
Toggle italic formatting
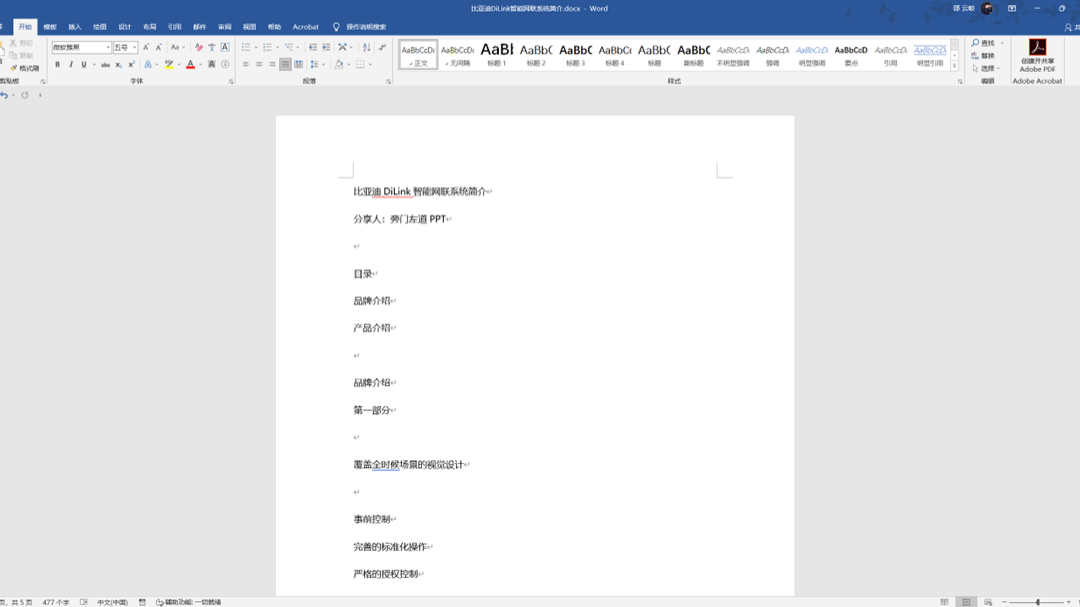[x=70, y=65]
